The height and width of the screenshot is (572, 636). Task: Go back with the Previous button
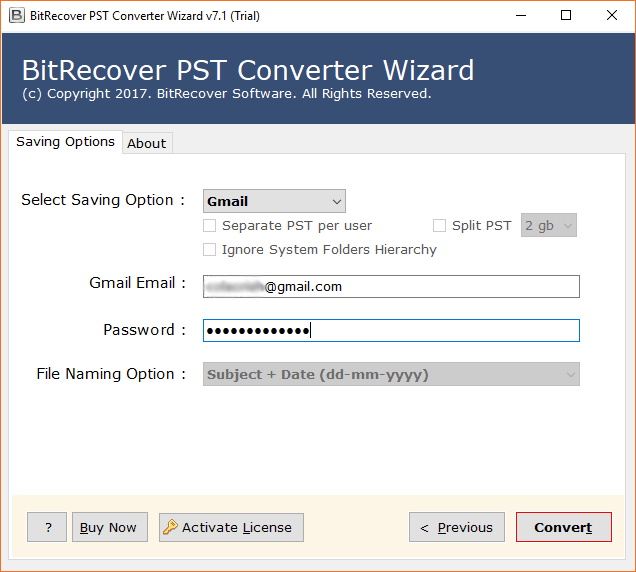tap(457, 527)
